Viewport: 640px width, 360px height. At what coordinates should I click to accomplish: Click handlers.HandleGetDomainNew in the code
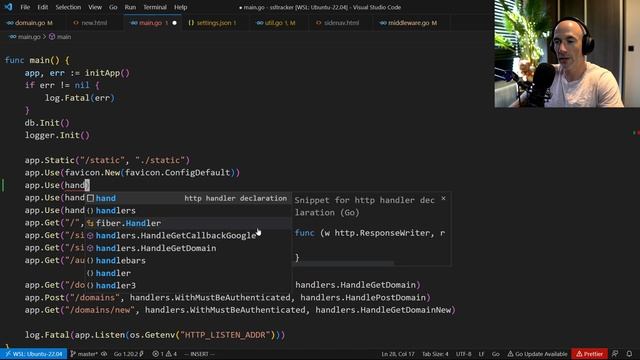coord(383,310)
